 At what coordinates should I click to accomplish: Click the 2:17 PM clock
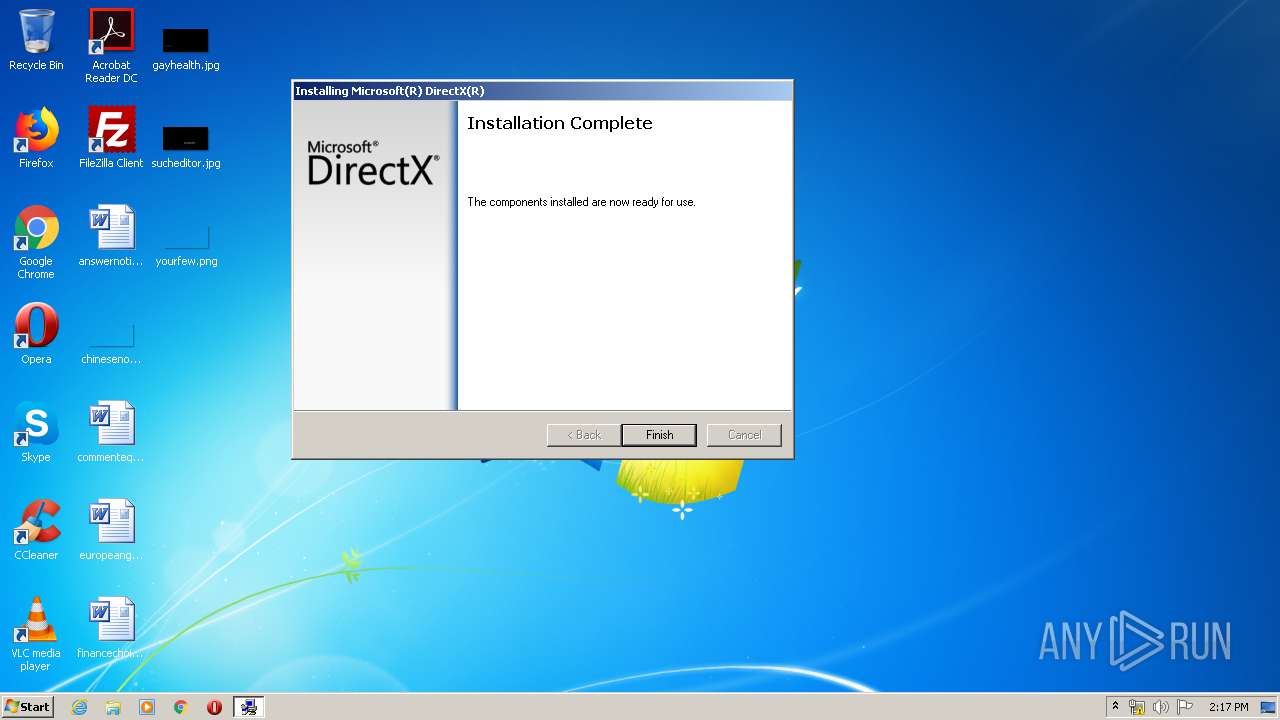pyautogui.click(x=1228, y=707)
